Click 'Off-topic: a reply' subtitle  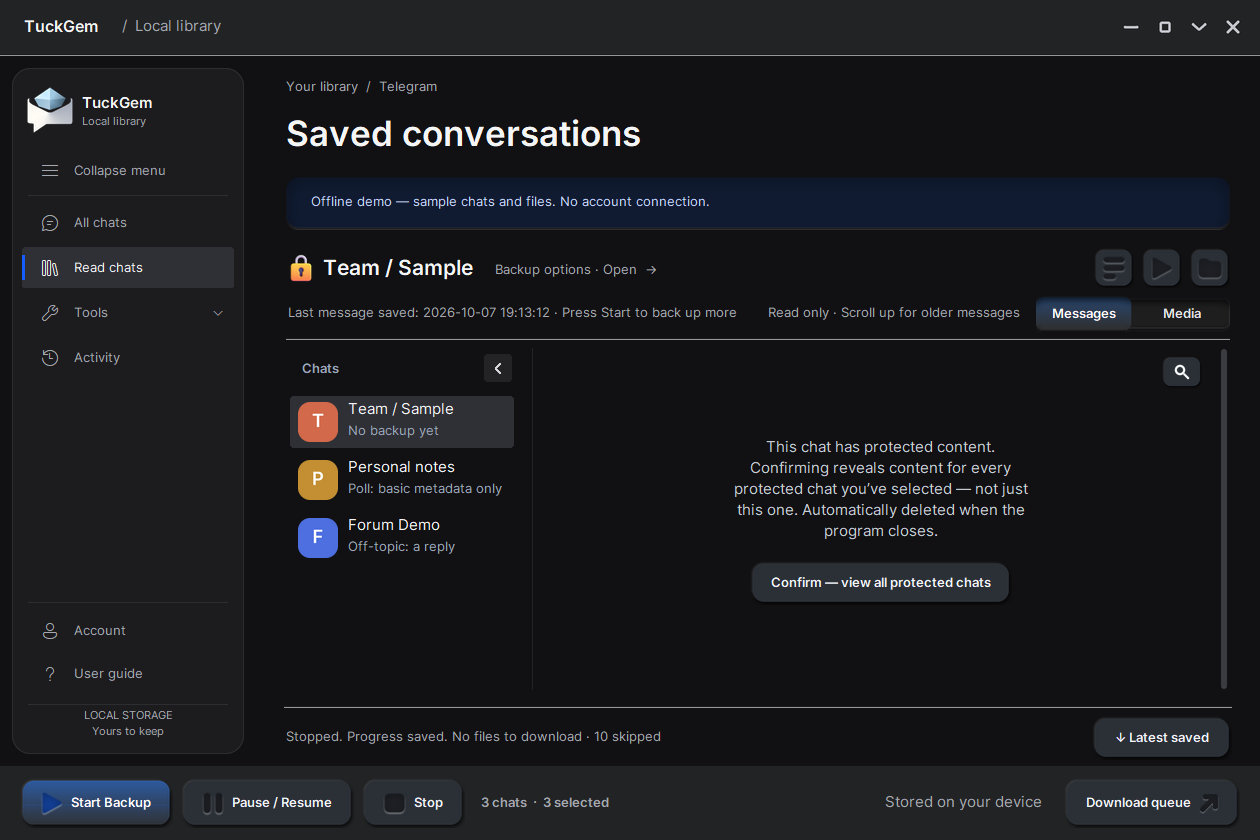[x=401, y=547]
